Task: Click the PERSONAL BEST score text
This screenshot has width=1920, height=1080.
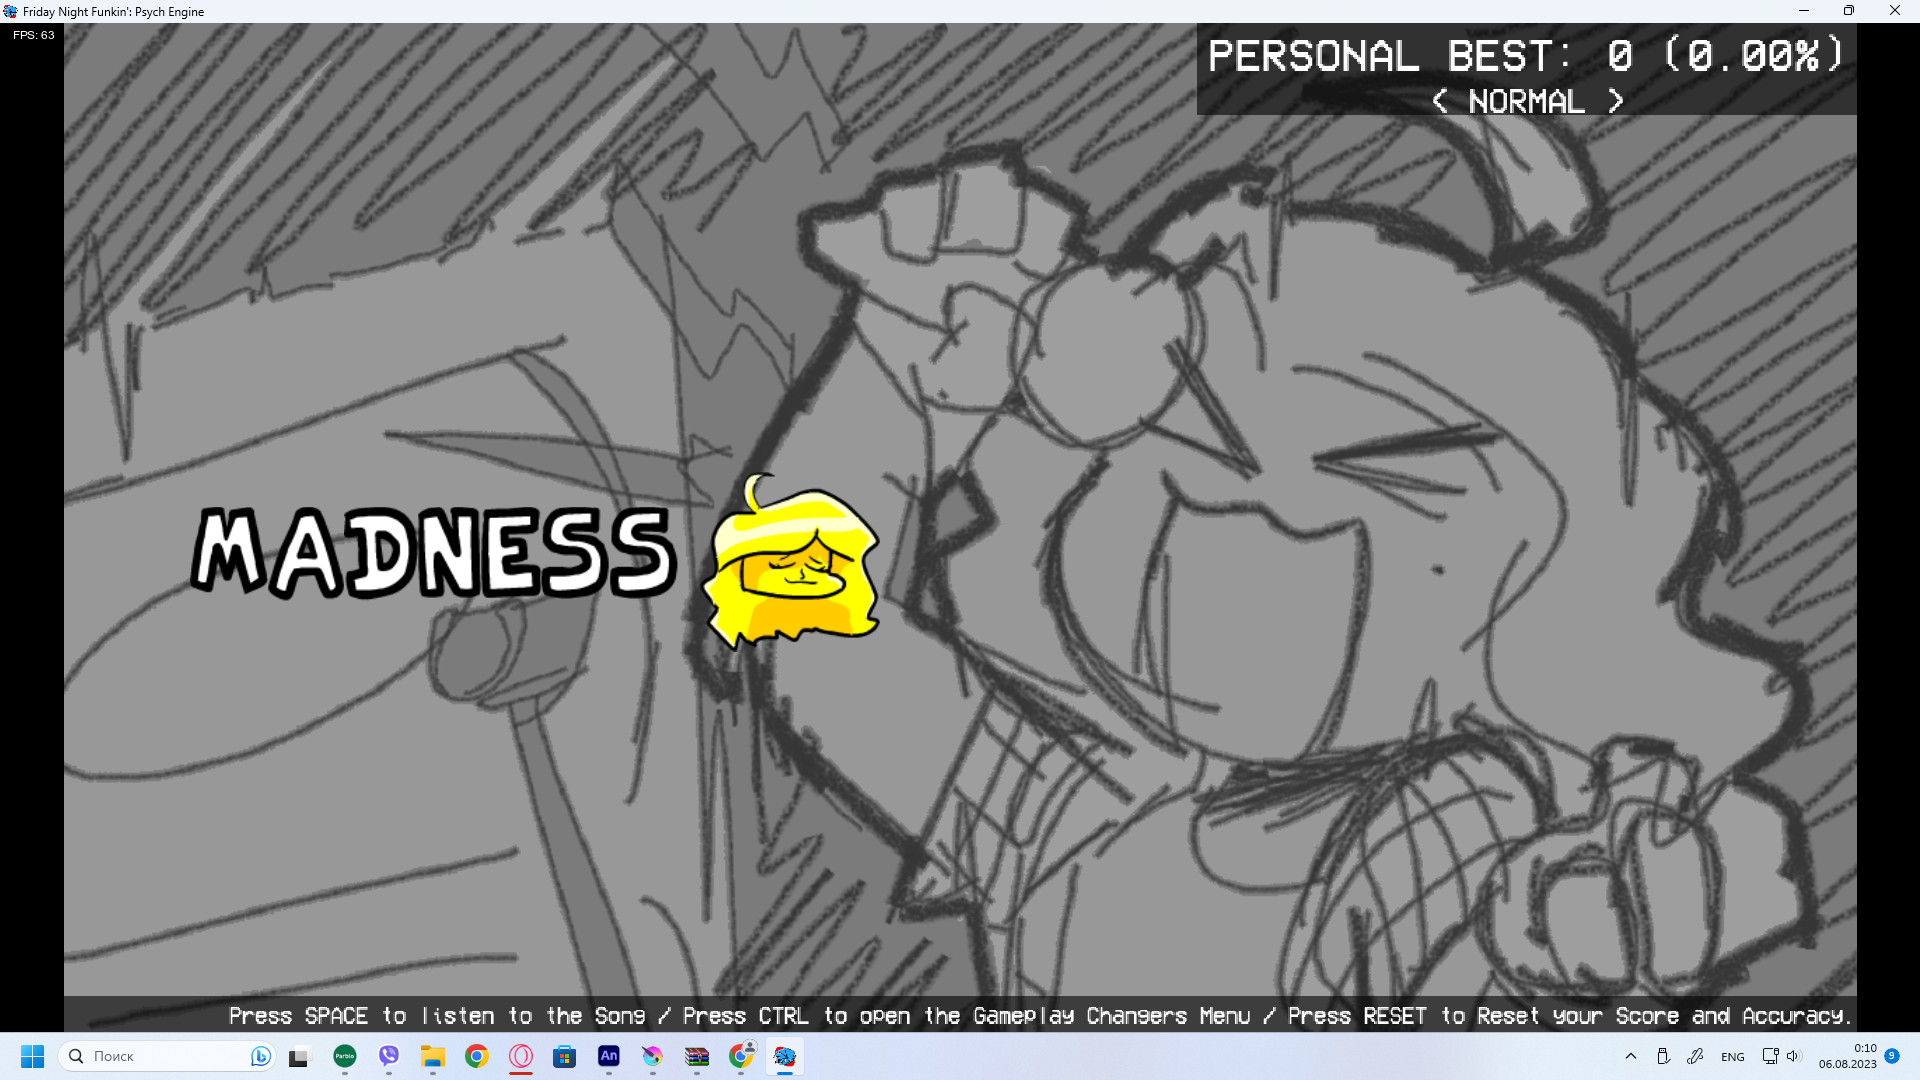Action: (1526, 56)
